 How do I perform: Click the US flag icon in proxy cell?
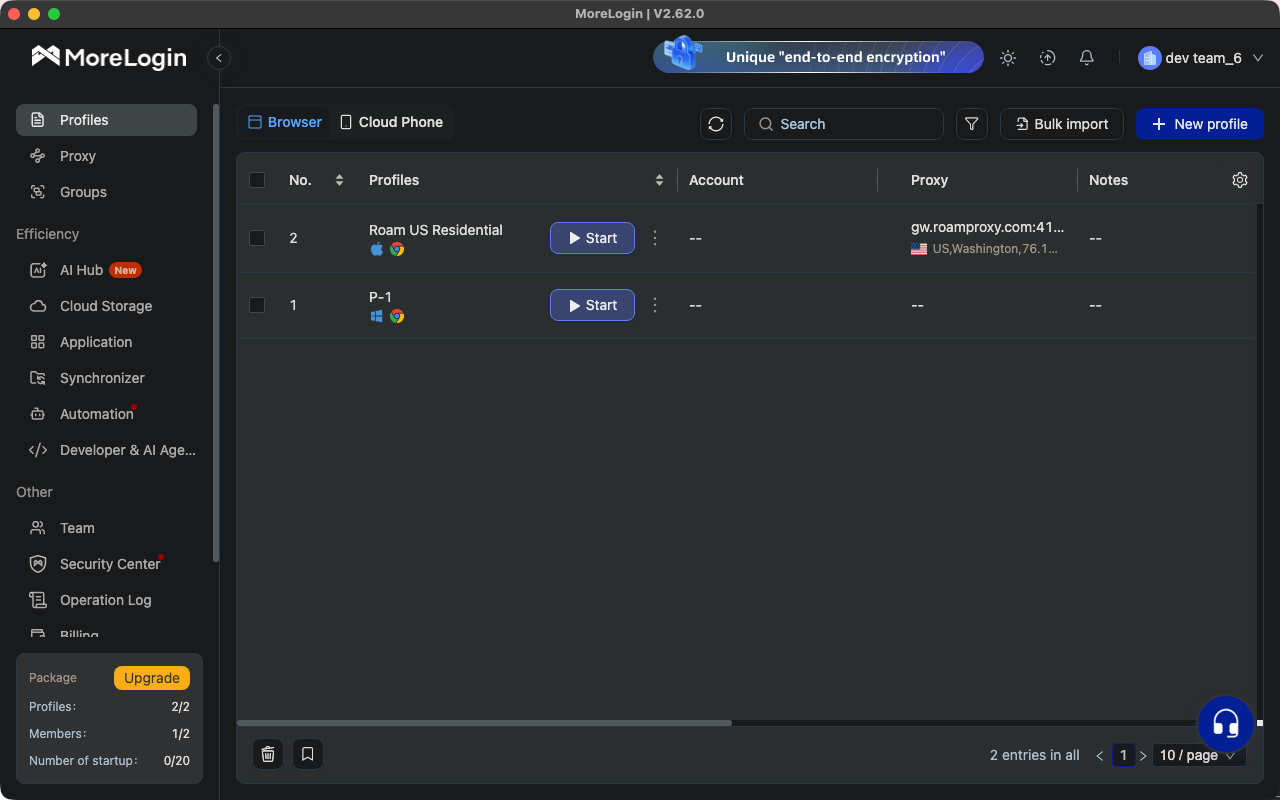pos(919,249)
